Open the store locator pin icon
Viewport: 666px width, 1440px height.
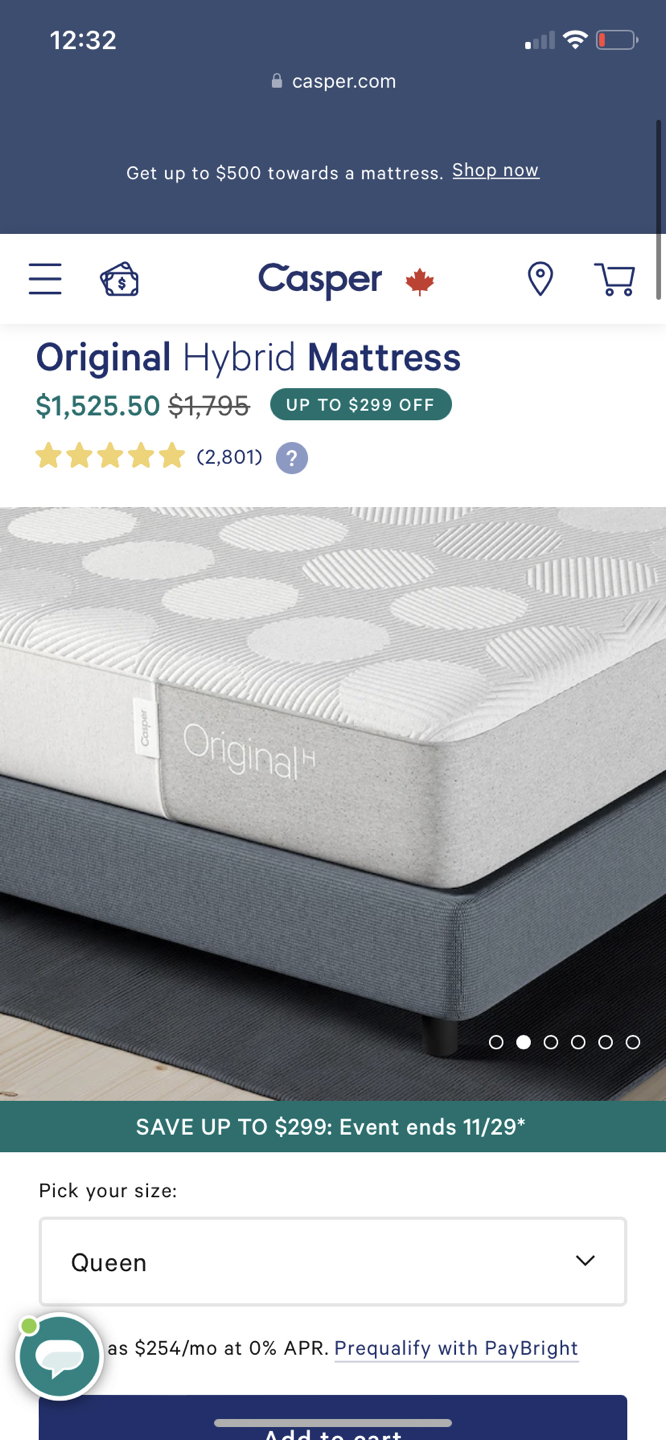(540, 279)
